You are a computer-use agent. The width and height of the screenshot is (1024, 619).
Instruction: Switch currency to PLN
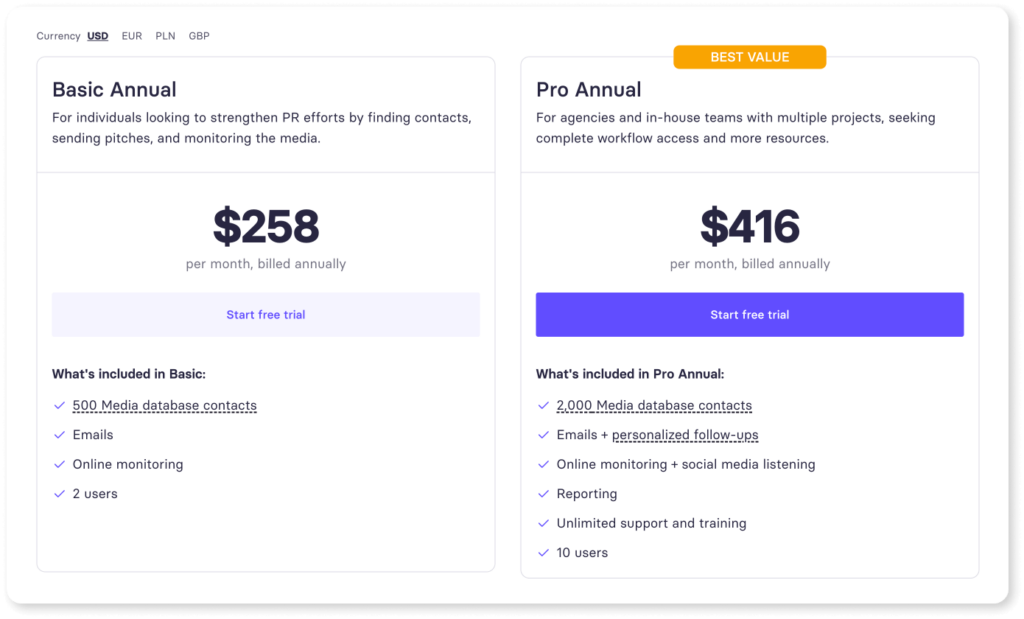click(165, 36)
